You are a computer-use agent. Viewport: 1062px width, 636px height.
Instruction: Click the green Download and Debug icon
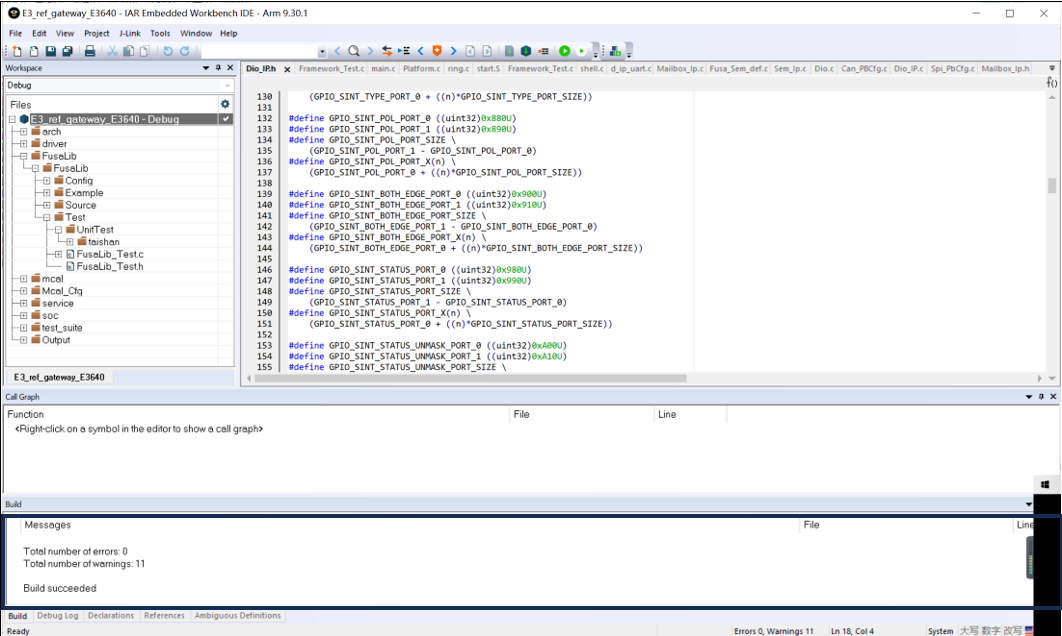click(x=564, y=51)
